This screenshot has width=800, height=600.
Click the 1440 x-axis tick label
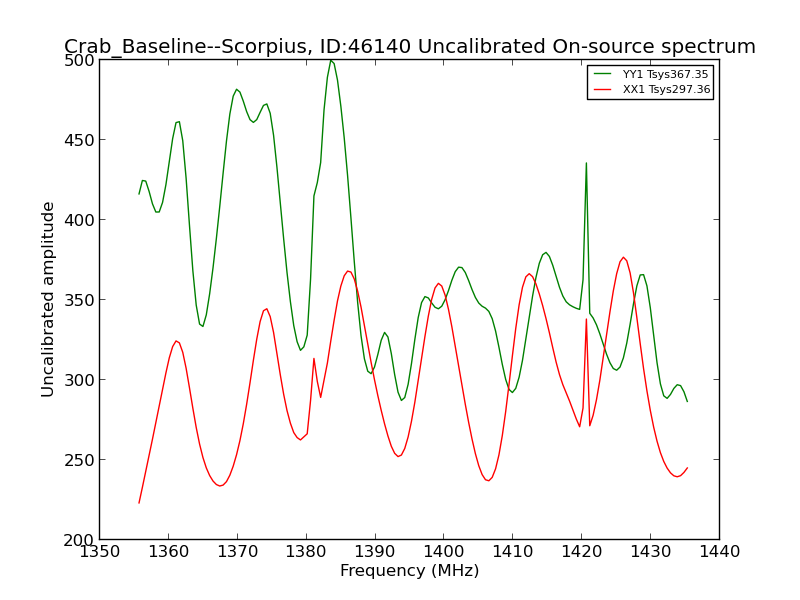click(x=719, y=552)
